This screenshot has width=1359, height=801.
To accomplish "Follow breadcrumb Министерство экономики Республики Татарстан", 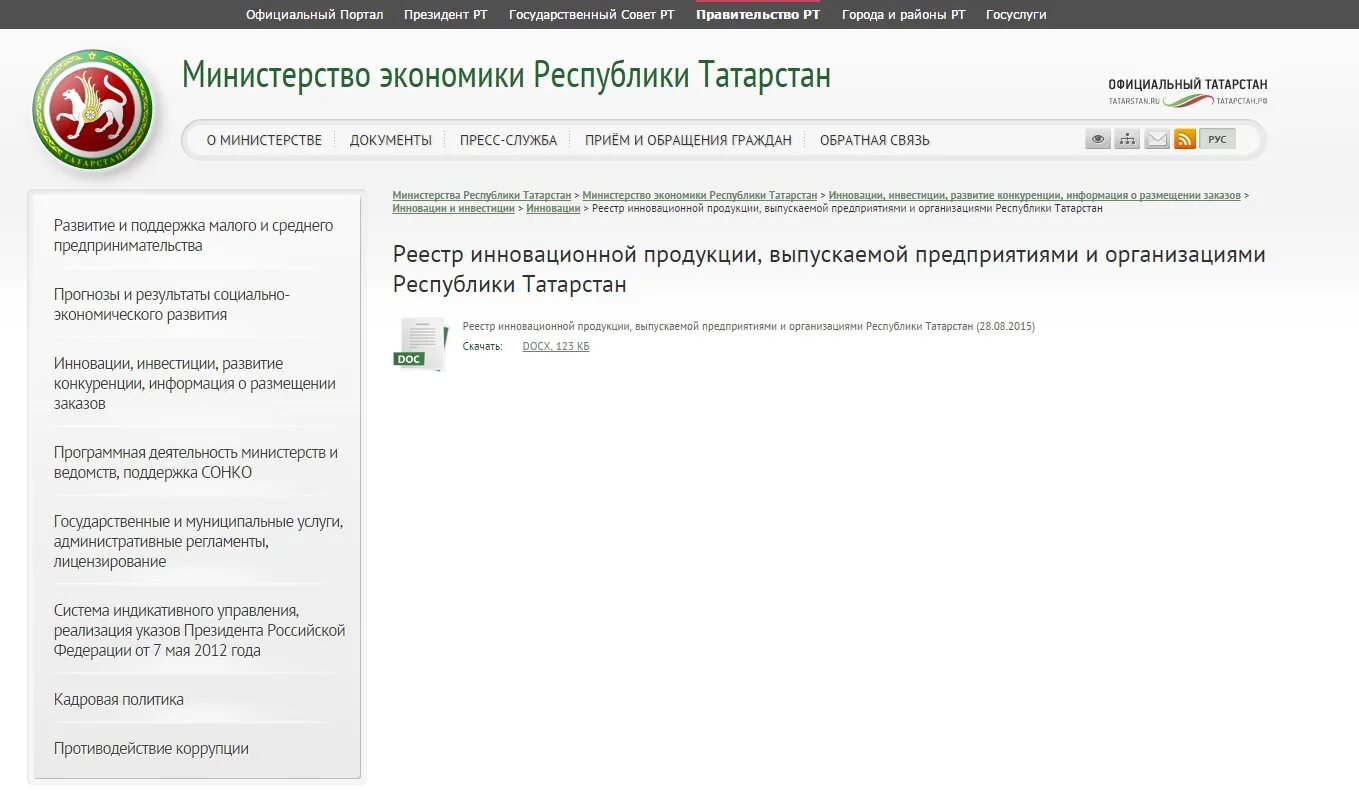I will click(x=700, y=195).
